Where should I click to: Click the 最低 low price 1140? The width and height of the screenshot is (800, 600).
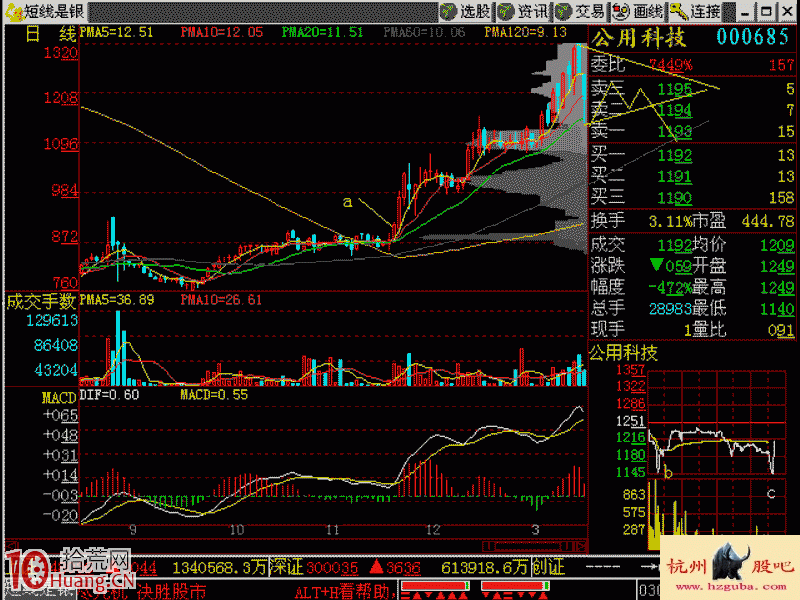coord(777,308)
